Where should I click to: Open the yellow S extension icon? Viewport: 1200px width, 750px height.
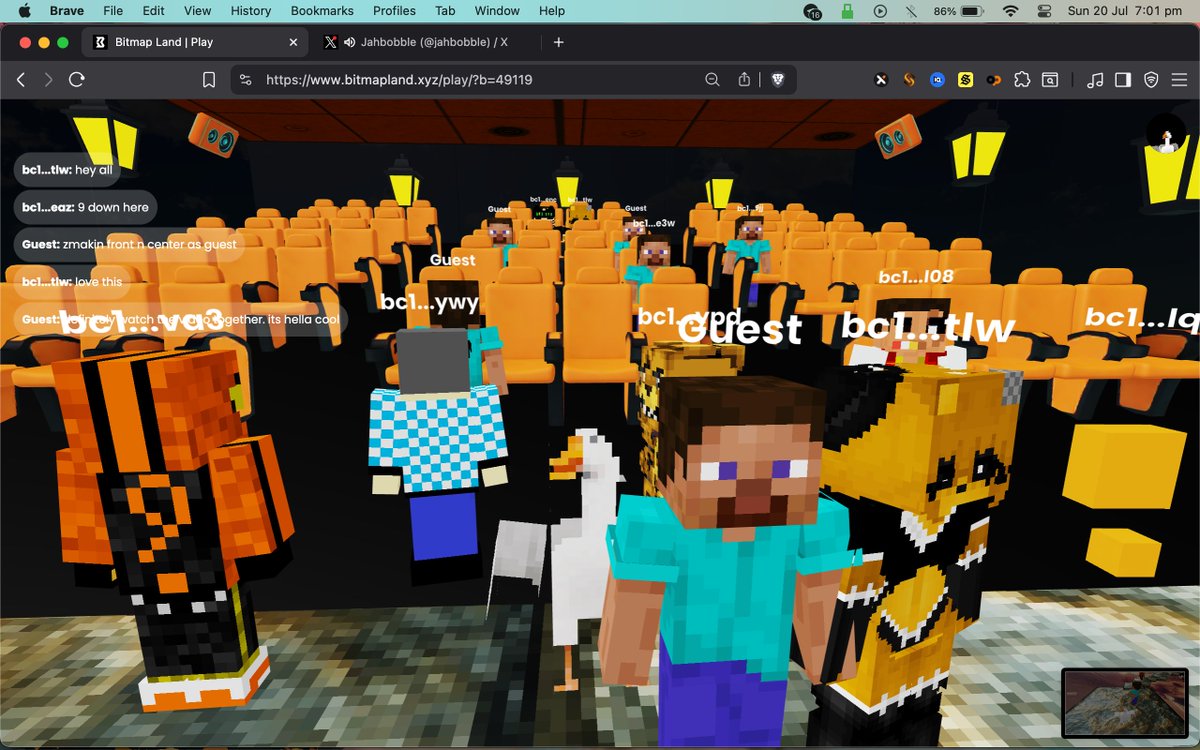965,80
